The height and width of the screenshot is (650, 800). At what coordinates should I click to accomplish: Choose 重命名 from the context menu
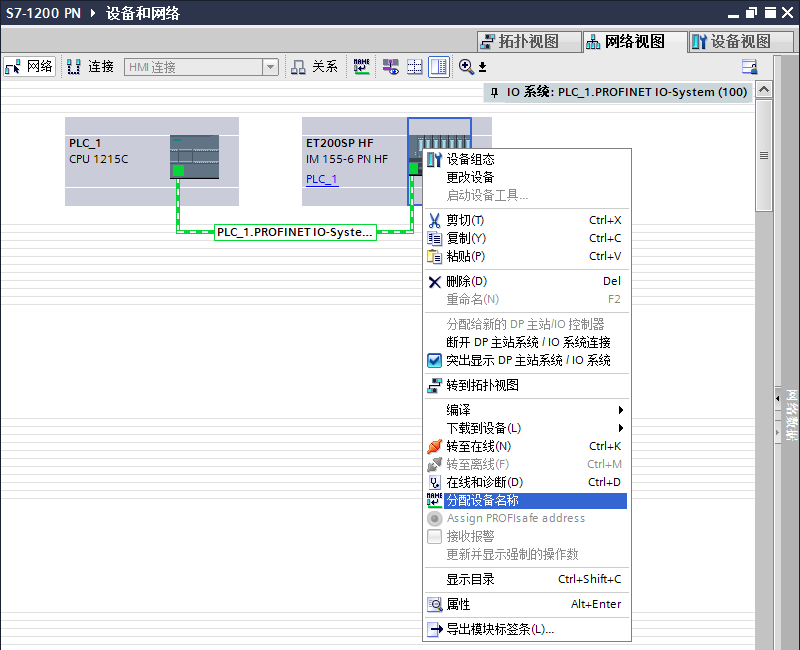coord(527,299)
